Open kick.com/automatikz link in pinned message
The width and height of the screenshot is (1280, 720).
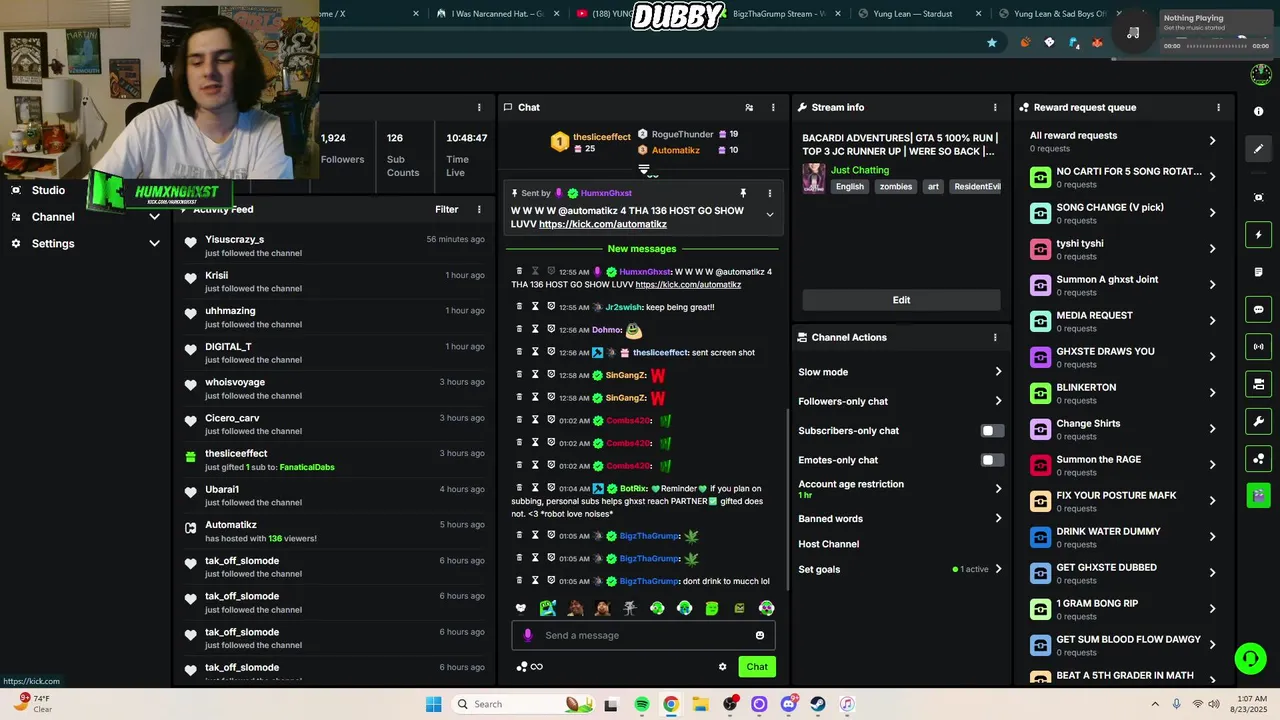point(603,224)
